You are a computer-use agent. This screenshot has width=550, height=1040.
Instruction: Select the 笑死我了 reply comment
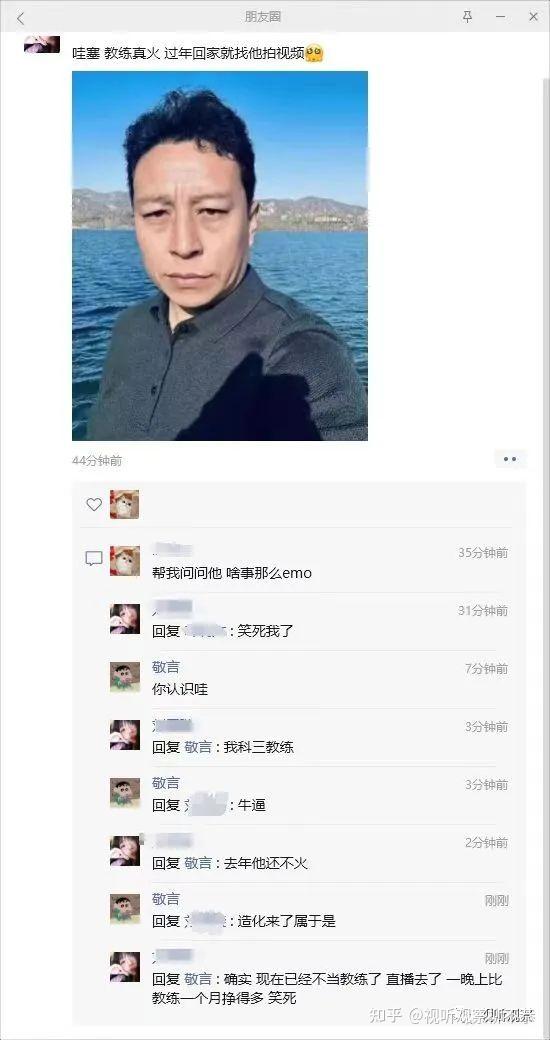click(223, 631)
